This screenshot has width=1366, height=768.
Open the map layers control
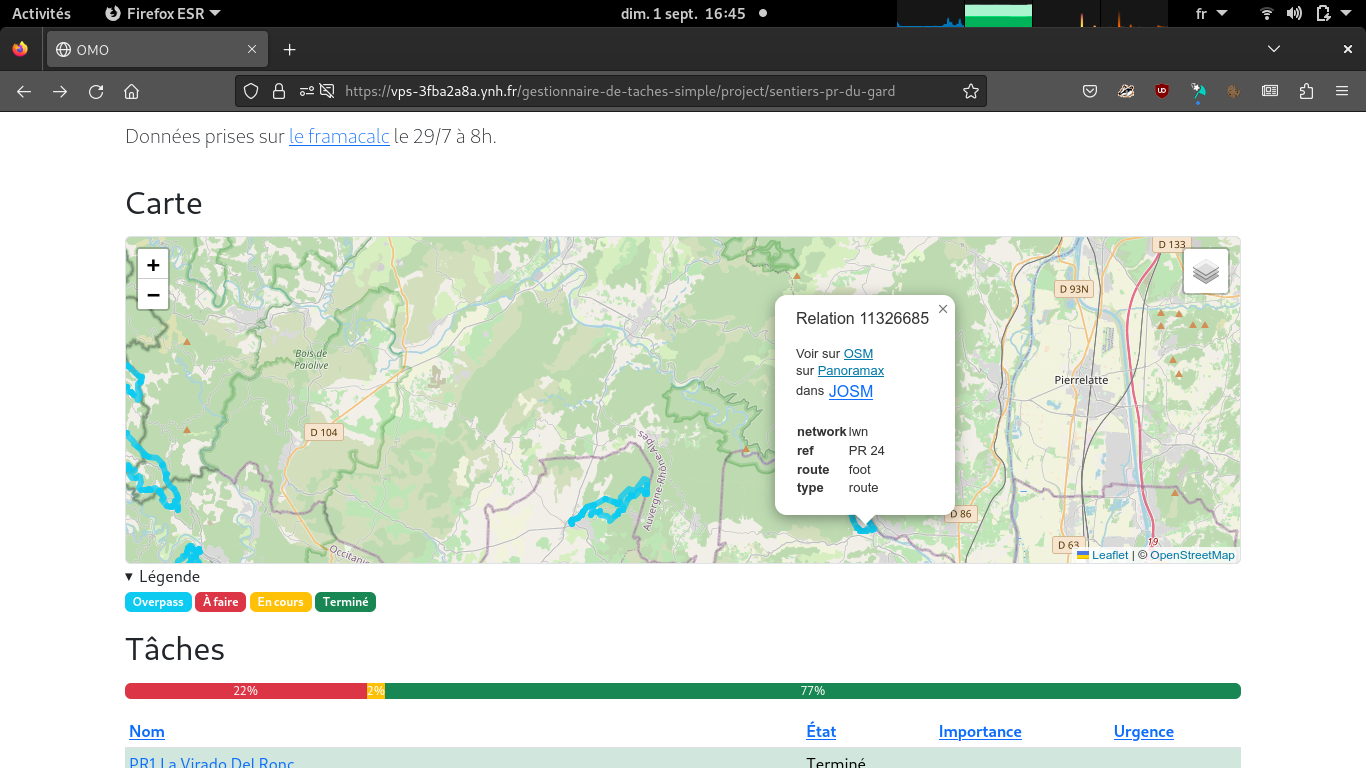pos(1205,271)
